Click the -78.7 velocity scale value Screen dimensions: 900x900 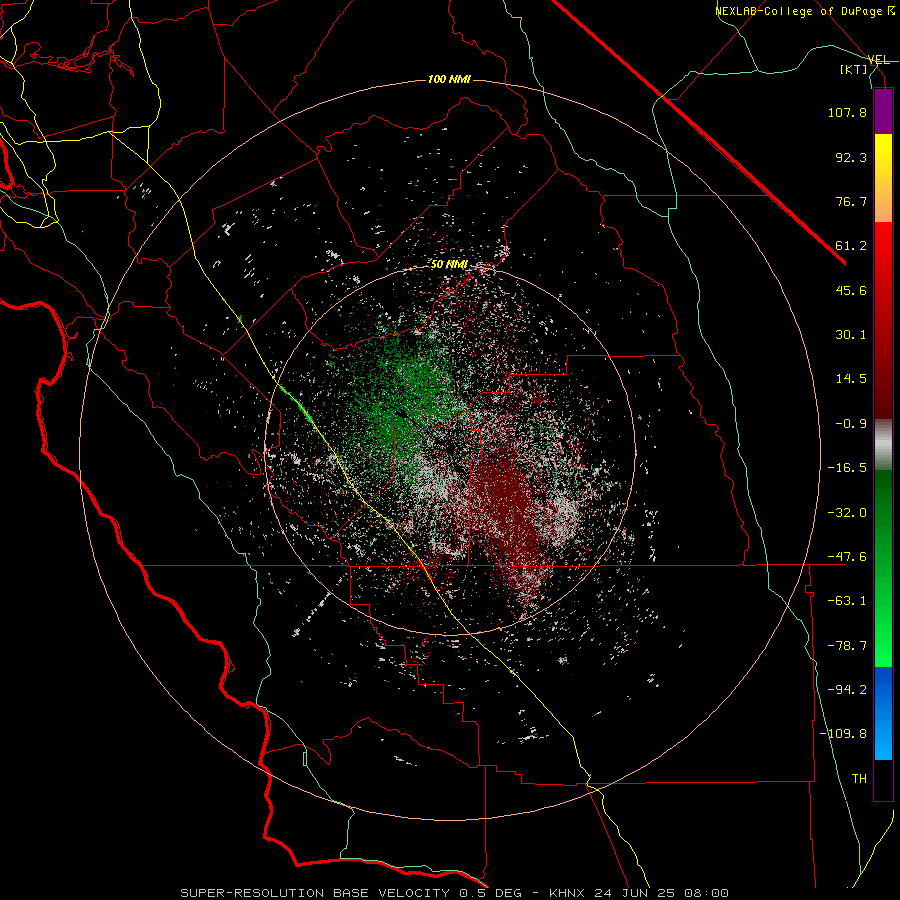coord(847,646)
